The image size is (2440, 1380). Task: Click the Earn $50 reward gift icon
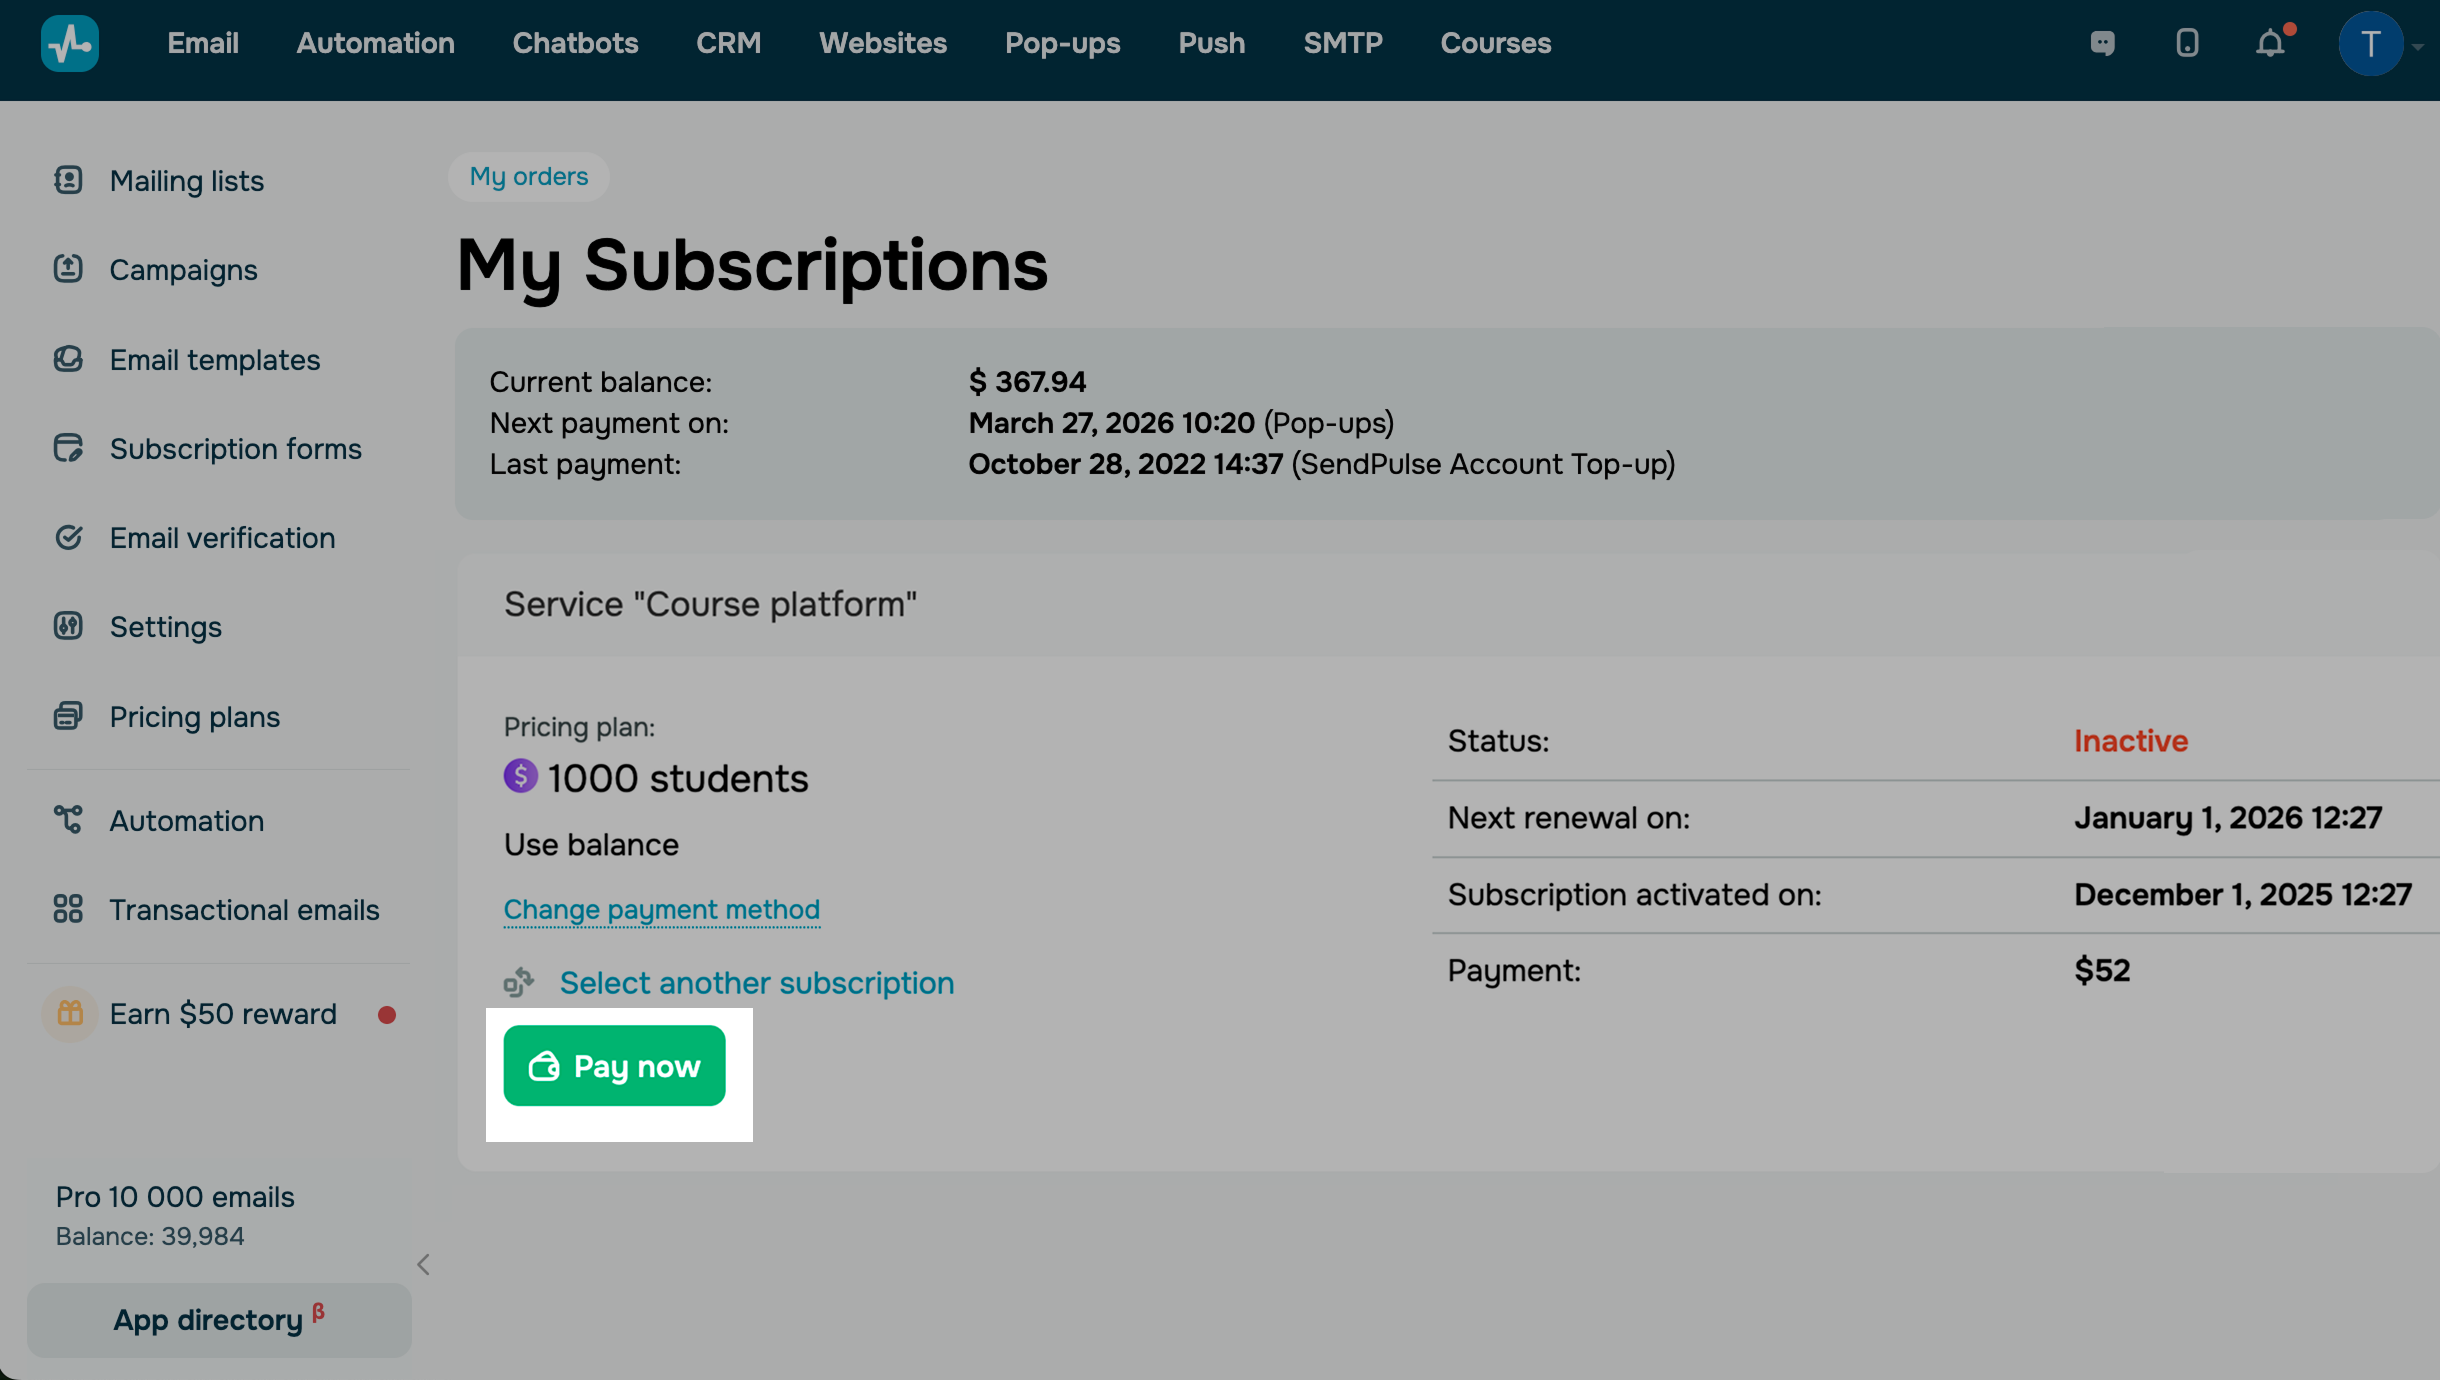(x=70, y=1014)
